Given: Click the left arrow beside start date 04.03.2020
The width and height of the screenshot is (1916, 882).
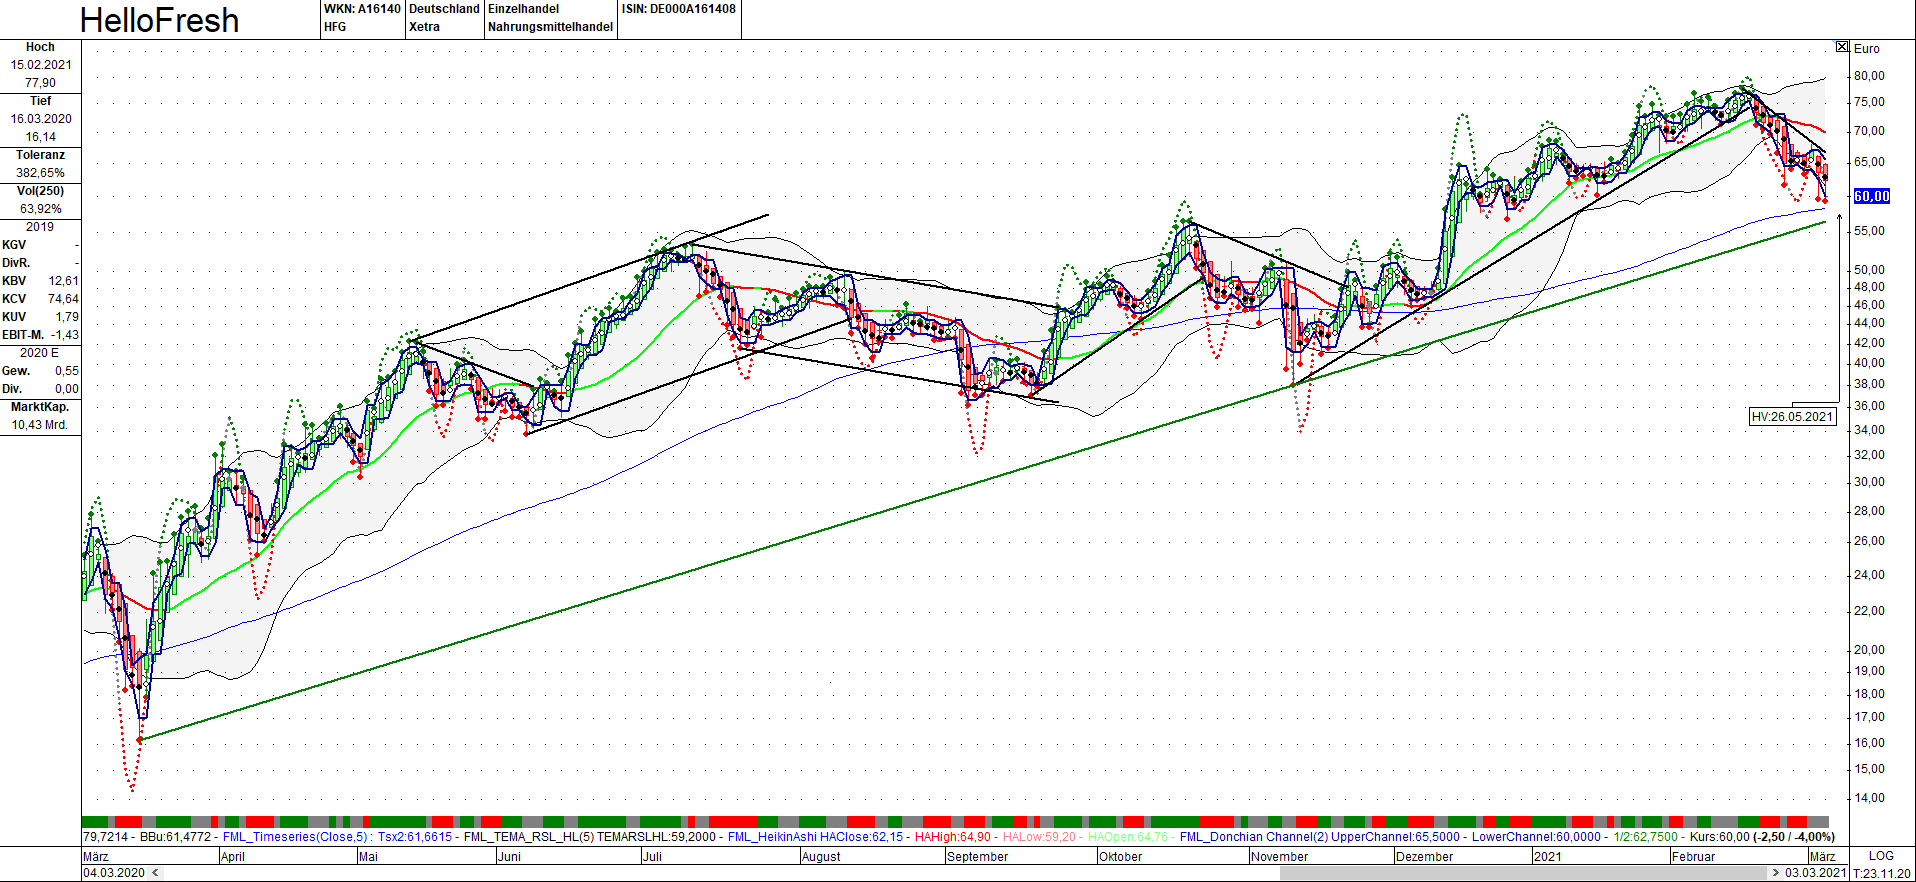Looking at the screenshot, I should tap(155, 873).
